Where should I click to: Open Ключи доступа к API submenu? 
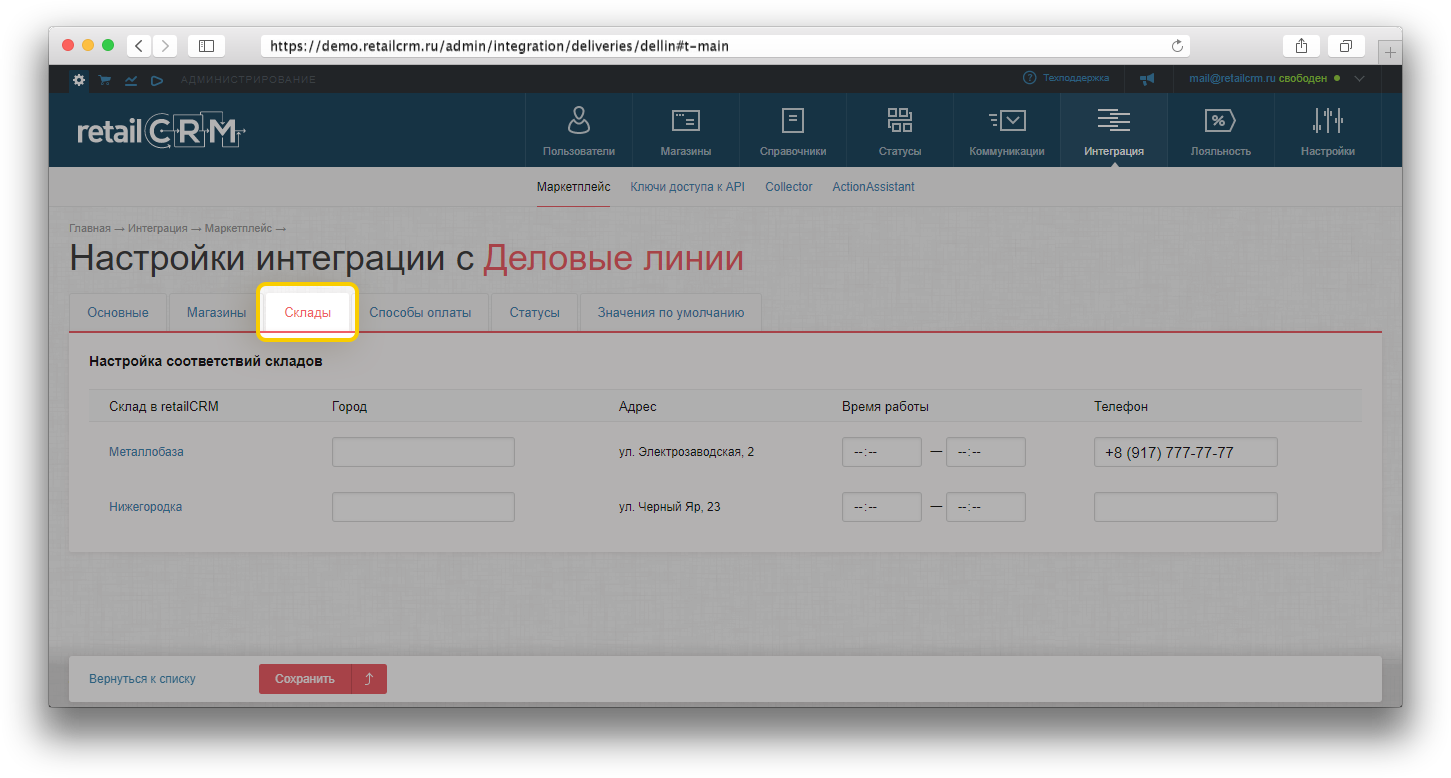pos(688,187)
